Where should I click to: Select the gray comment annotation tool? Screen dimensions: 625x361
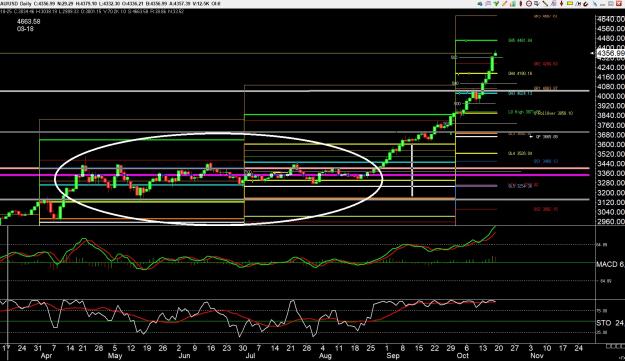[537, 4]
